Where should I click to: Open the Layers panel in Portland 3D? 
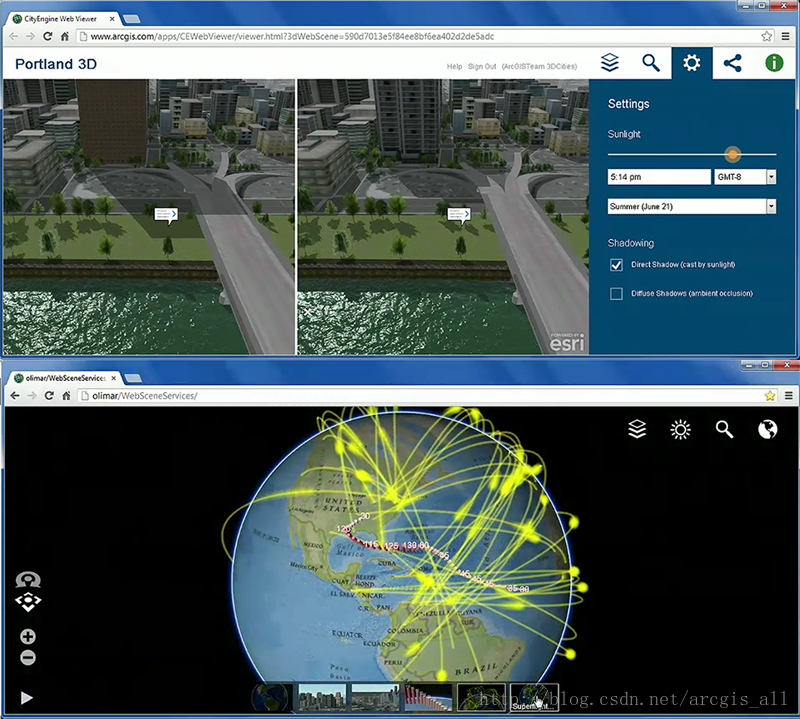click(x=610, y=63)
